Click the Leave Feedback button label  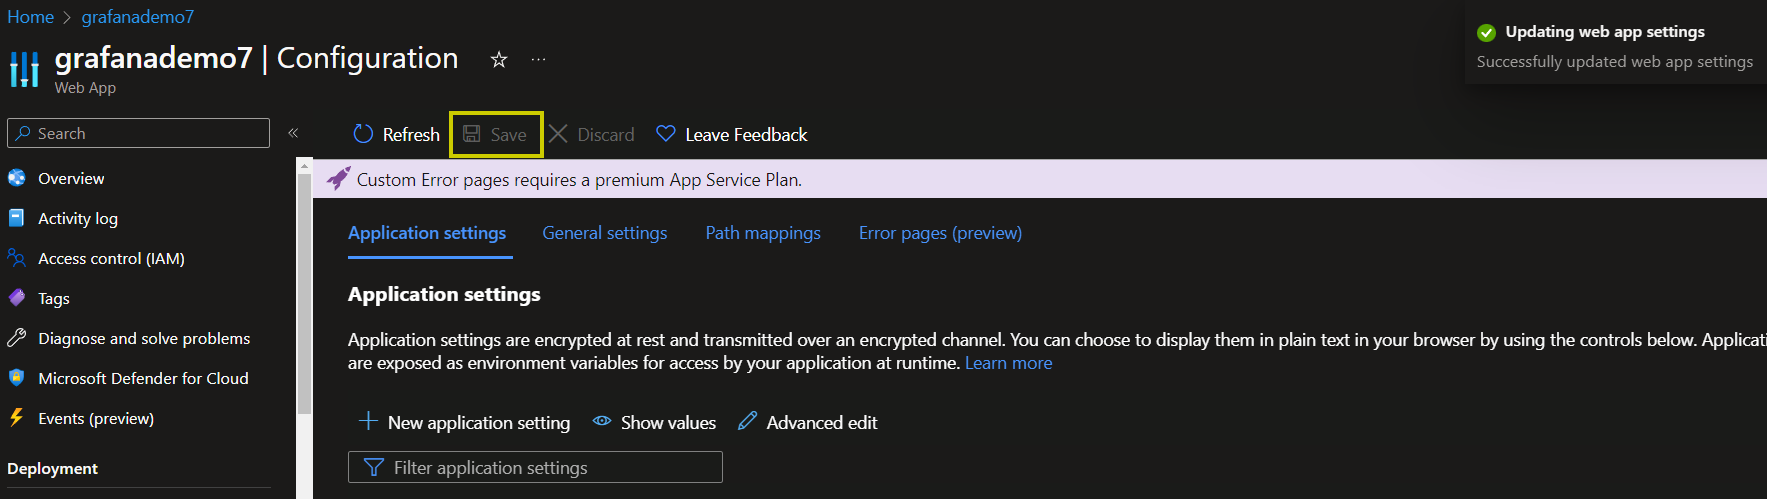click(746, 134)
